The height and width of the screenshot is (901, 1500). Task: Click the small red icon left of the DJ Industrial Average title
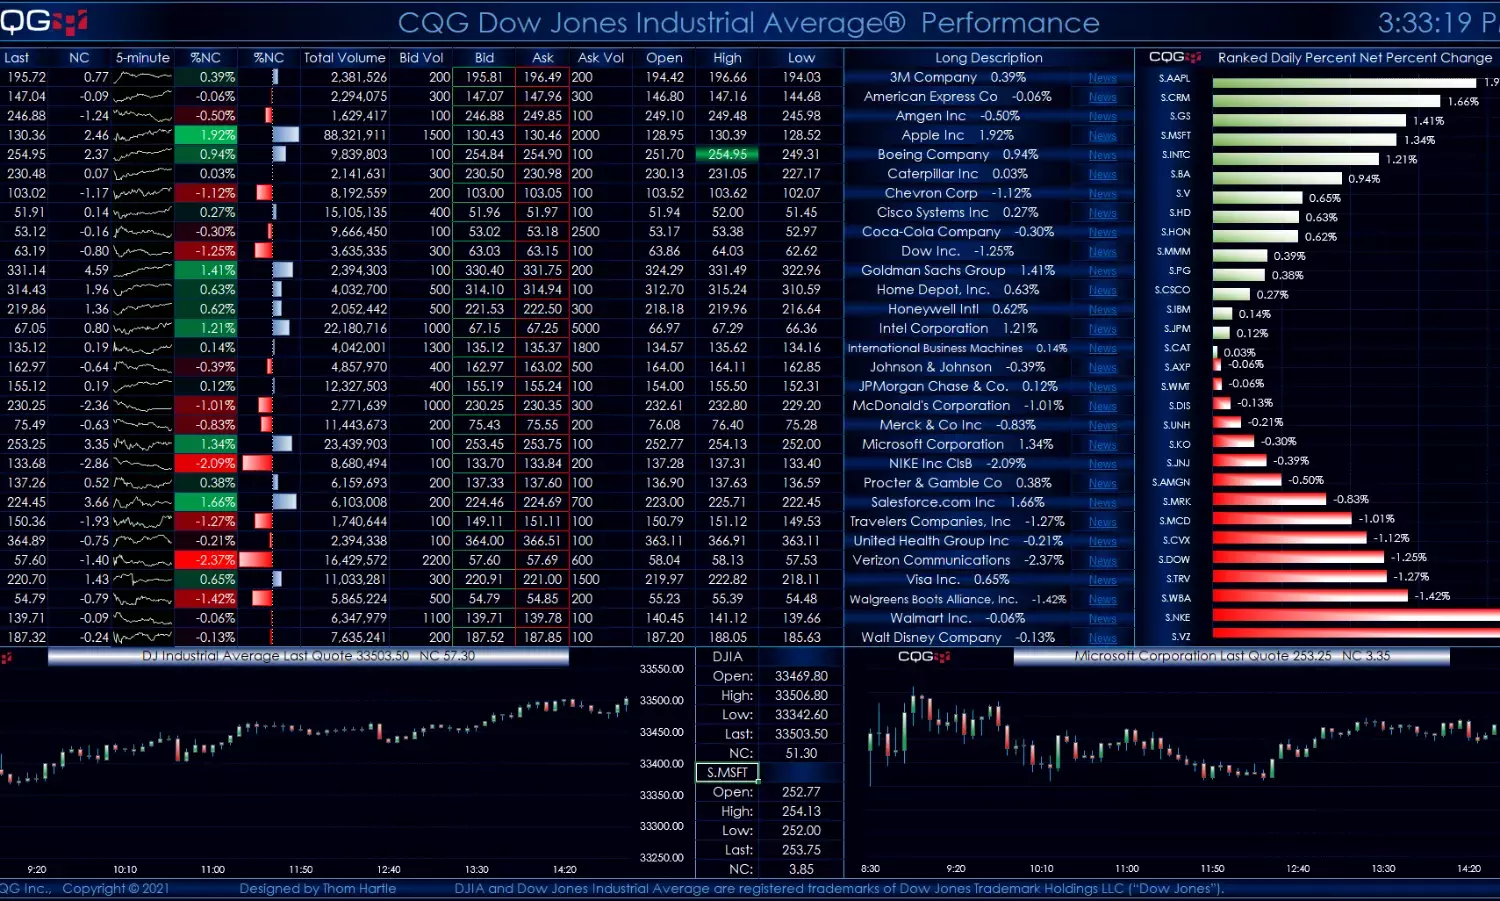(7, 658)
